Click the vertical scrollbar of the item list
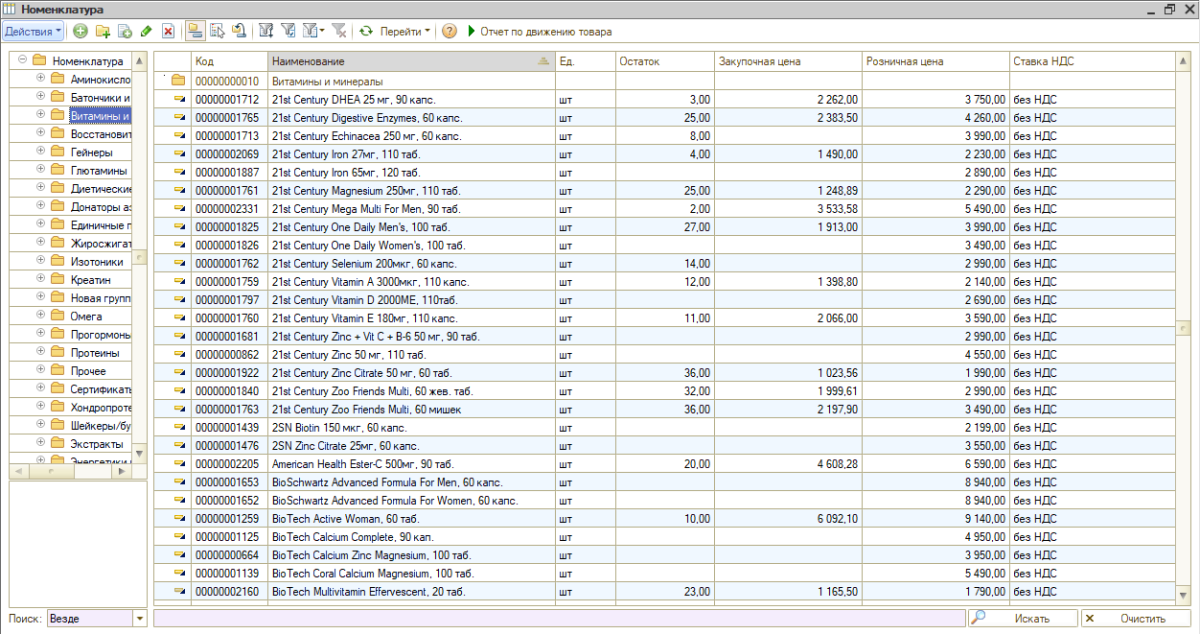The width and height of the screenshot is (1200, 634). click(1183, 328)
